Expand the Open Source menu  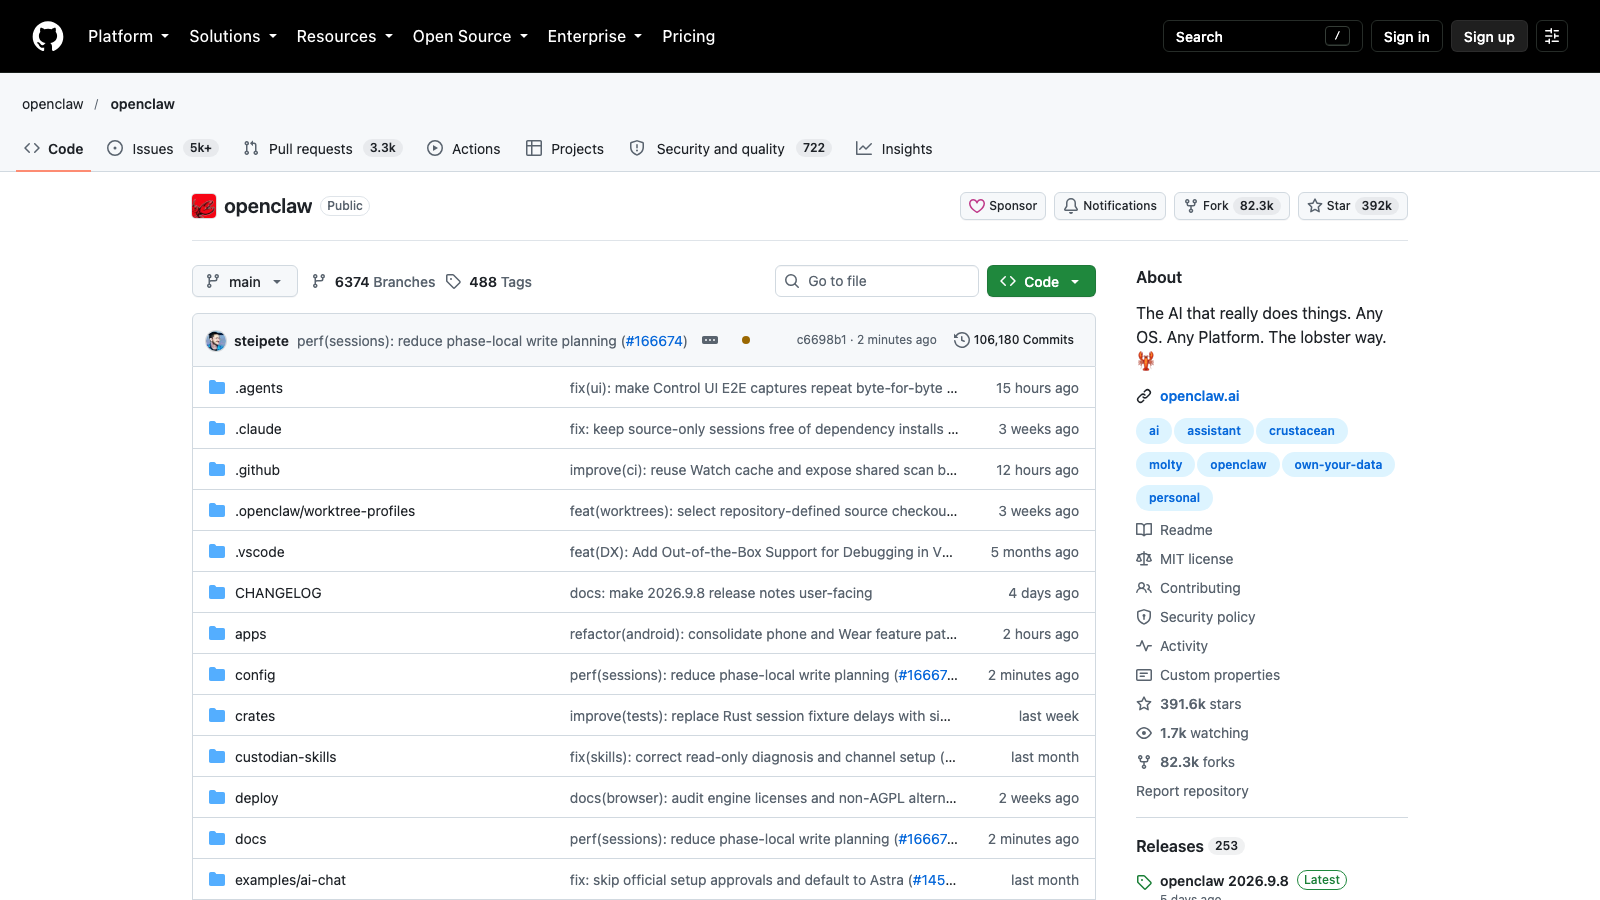tap(470, 36)
